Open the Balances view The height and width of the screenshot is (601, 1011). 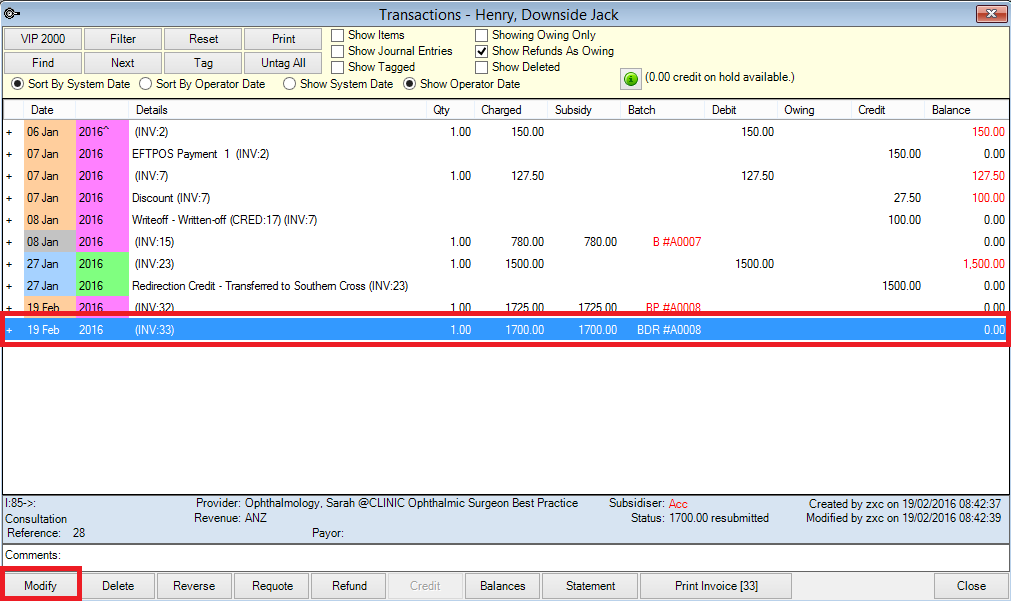502,586
